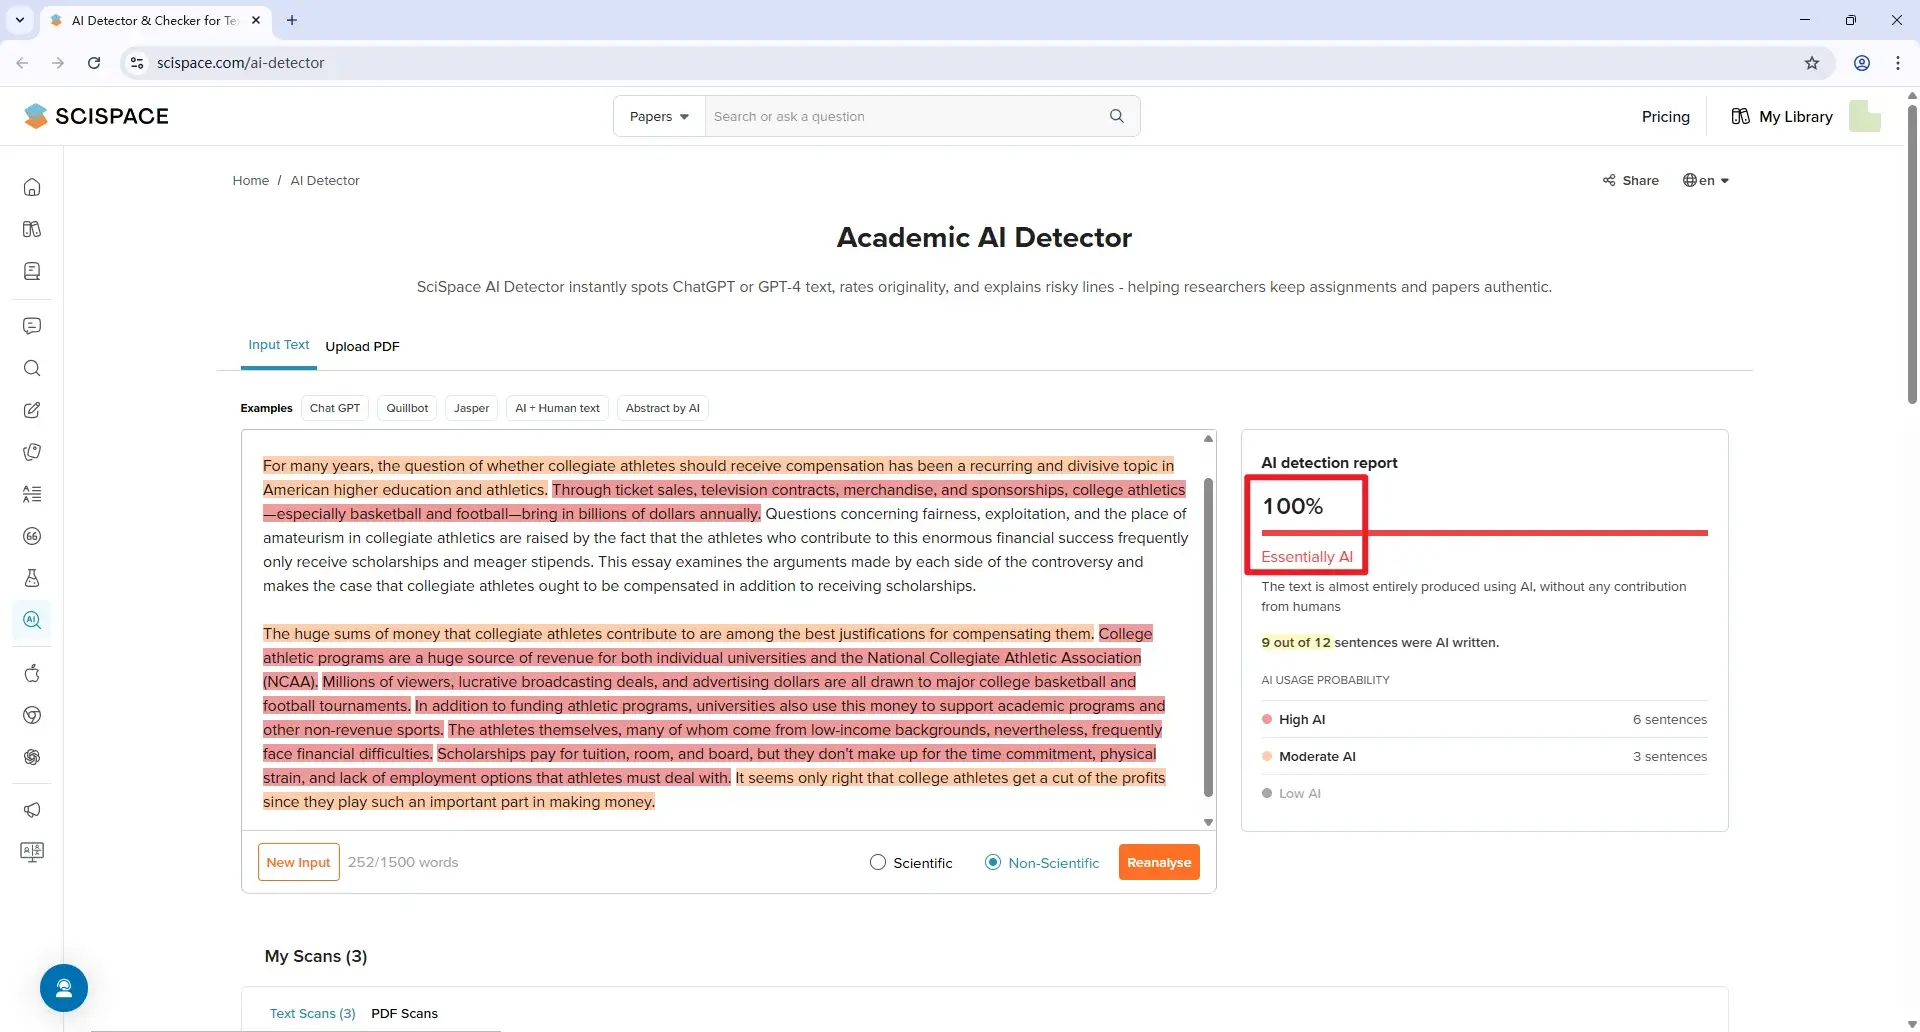This screenshot has width=1920, height=1032.
Task: Click the AI Detector breadcrumb
Action: (324, 181)
